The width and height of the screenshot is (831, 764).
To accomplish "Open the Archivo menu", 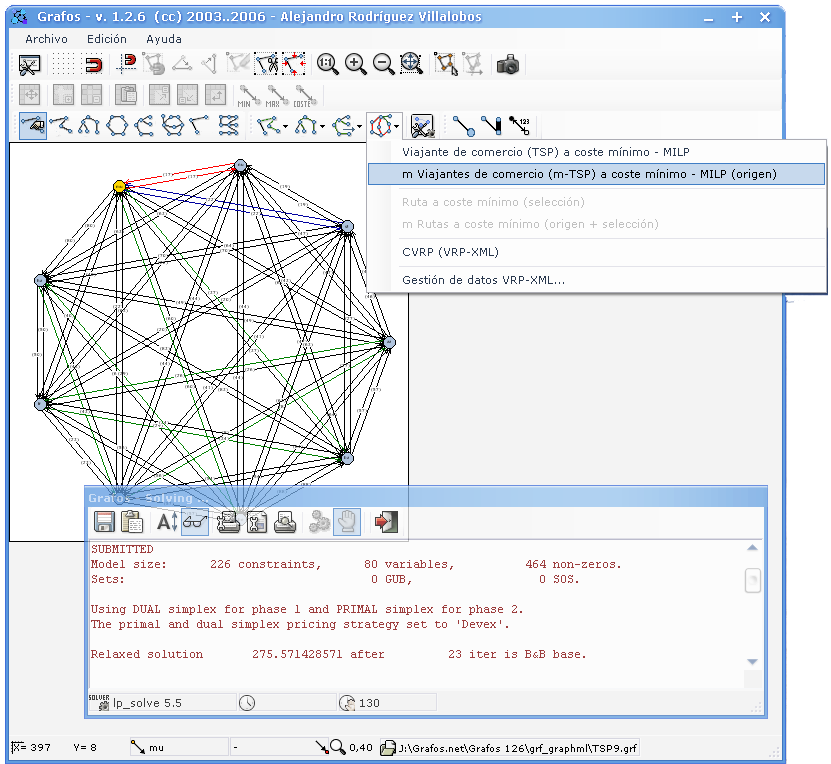I will point(46,39).
